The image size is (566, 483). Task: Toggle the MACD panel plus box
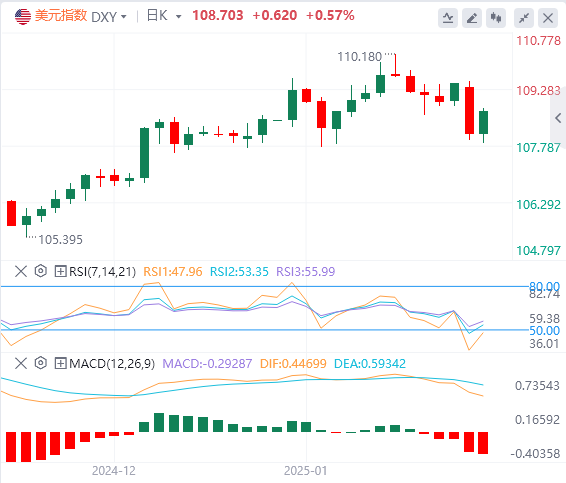pos(60,363)
